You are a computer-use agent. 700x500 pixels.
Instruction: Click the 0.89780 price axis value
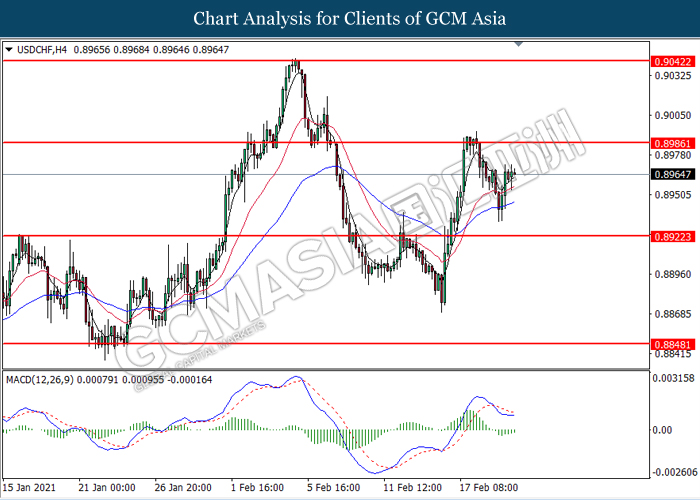(673, 155)
